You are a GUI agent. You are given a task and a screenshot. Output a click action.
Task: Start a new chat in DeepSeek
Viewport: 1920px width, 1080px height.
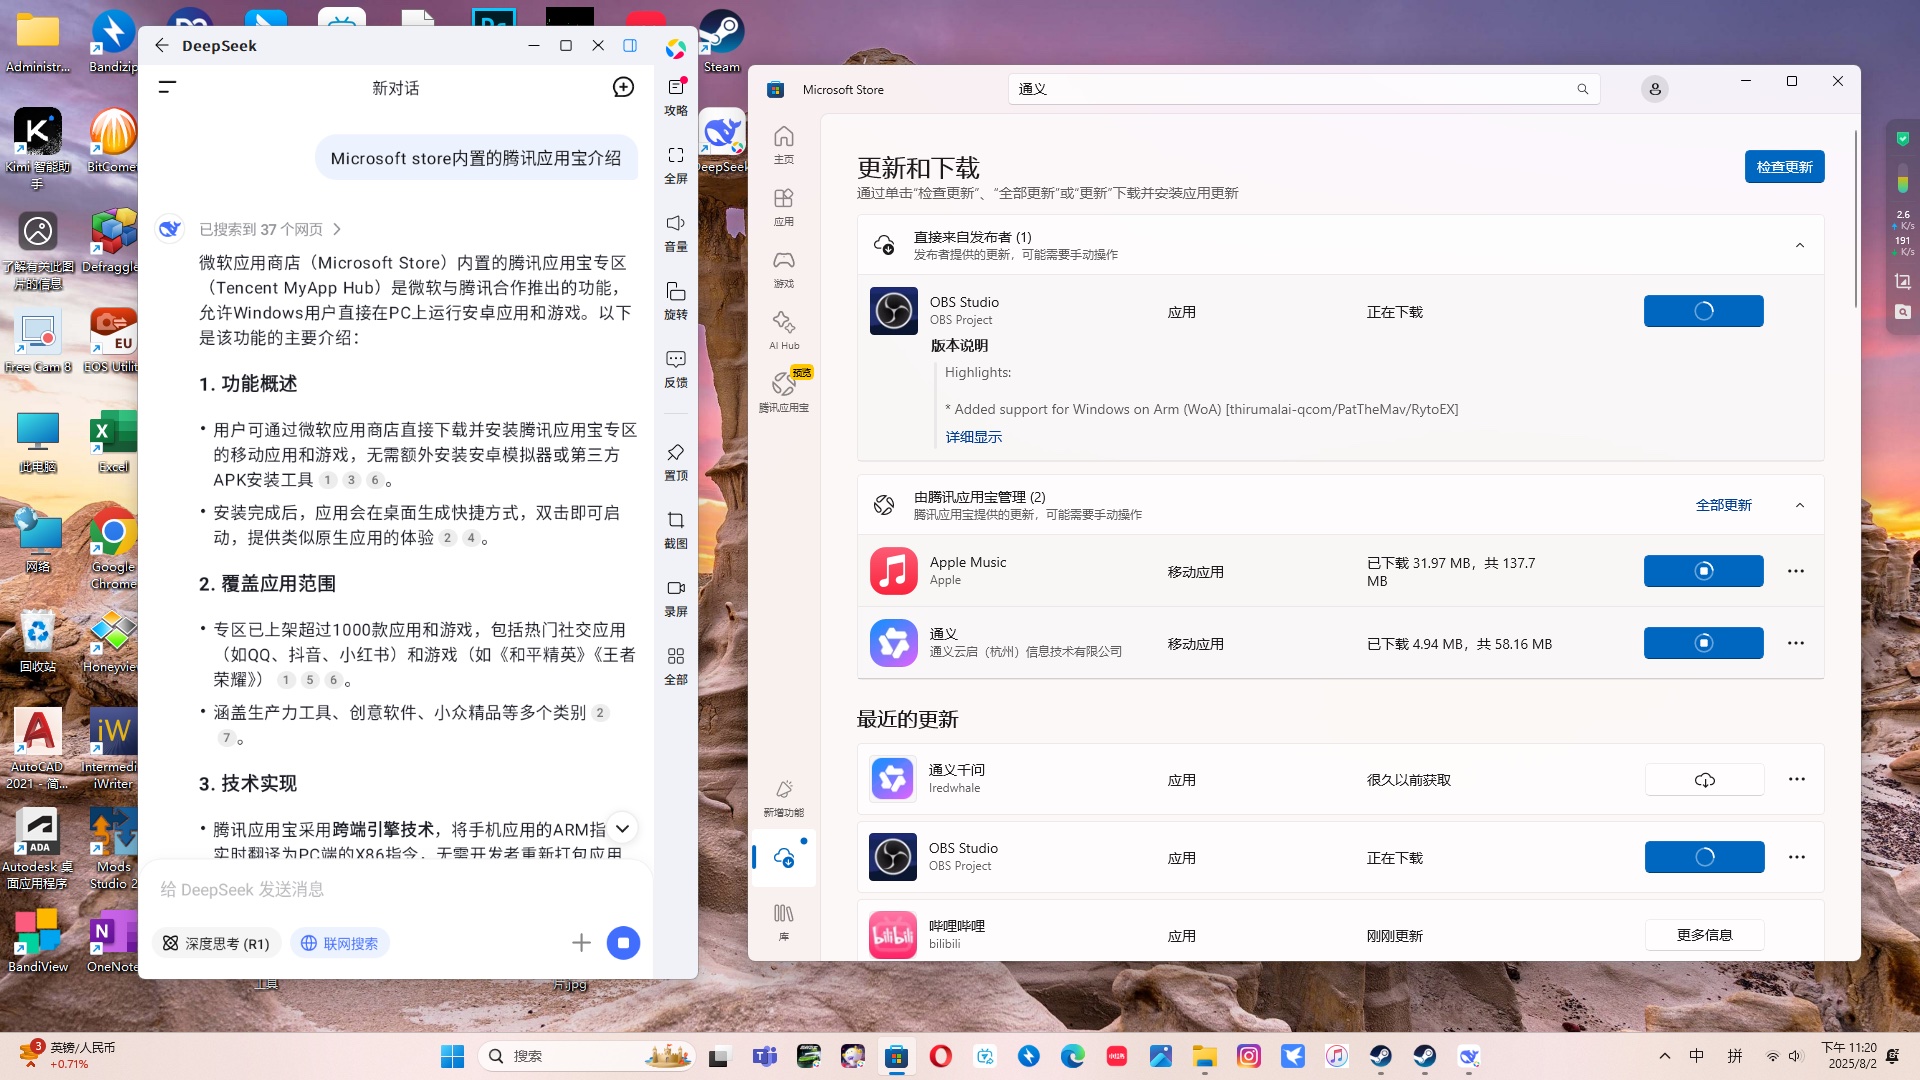coord(623,88)
